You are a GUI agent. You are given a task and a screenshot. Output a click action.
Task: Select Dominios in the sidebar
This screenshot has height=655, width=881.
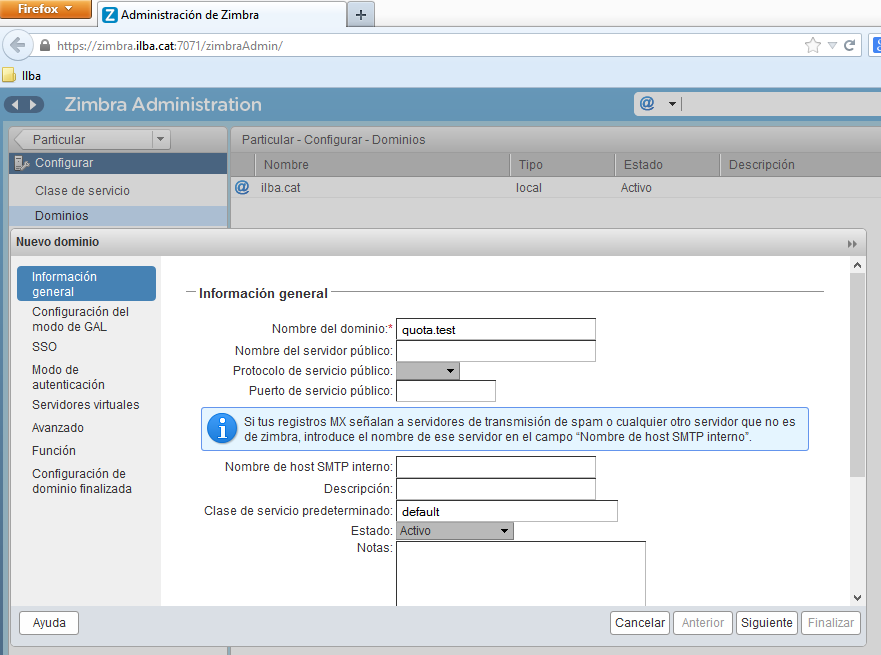click(x=118, y=216)
